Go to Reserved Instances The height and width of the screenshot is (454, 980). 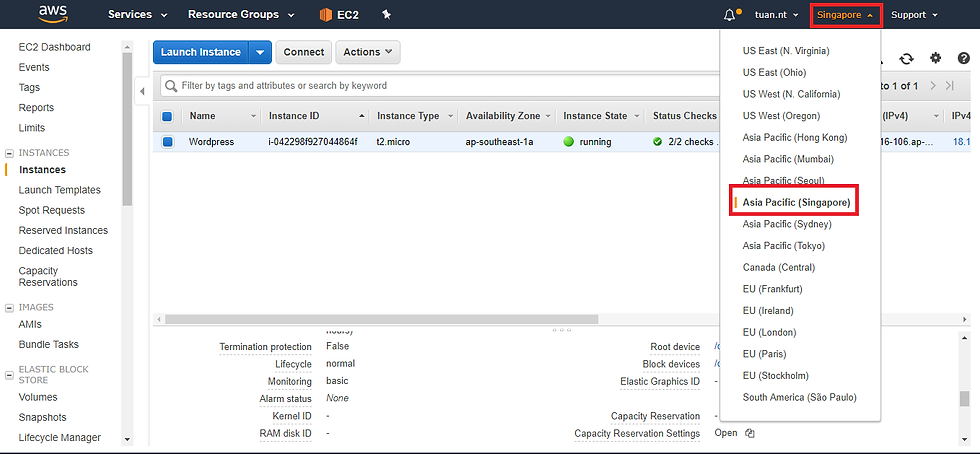point(63,230)
